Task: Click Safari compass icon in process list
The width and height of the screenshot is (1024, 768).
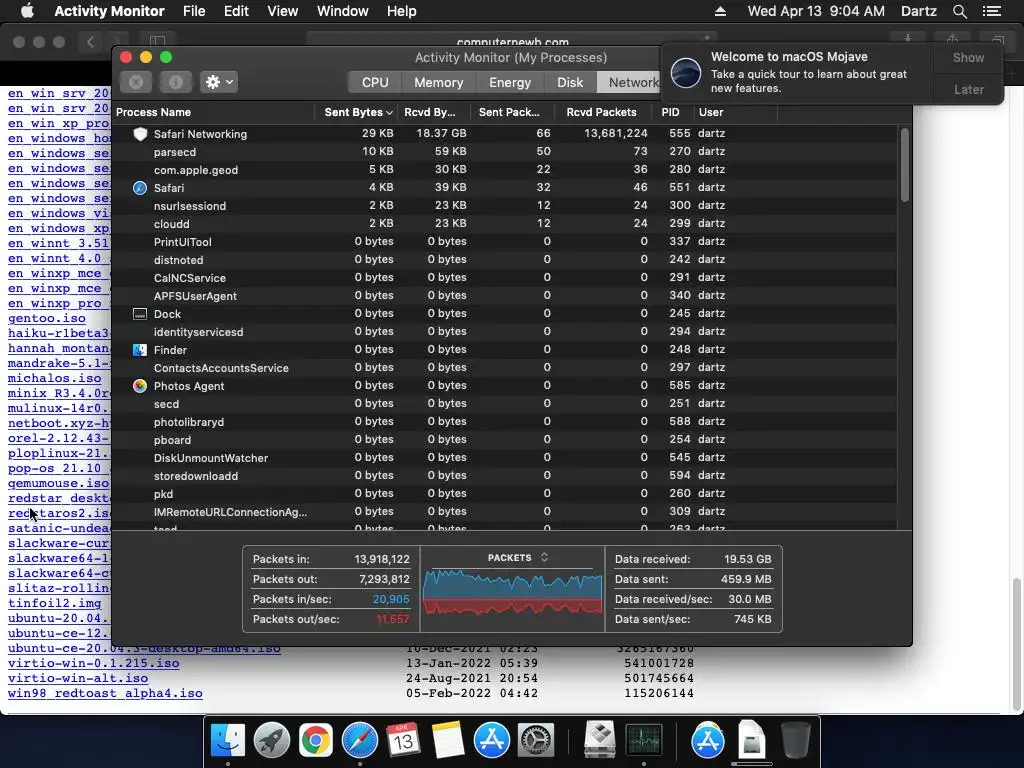Action: [140, 188]
